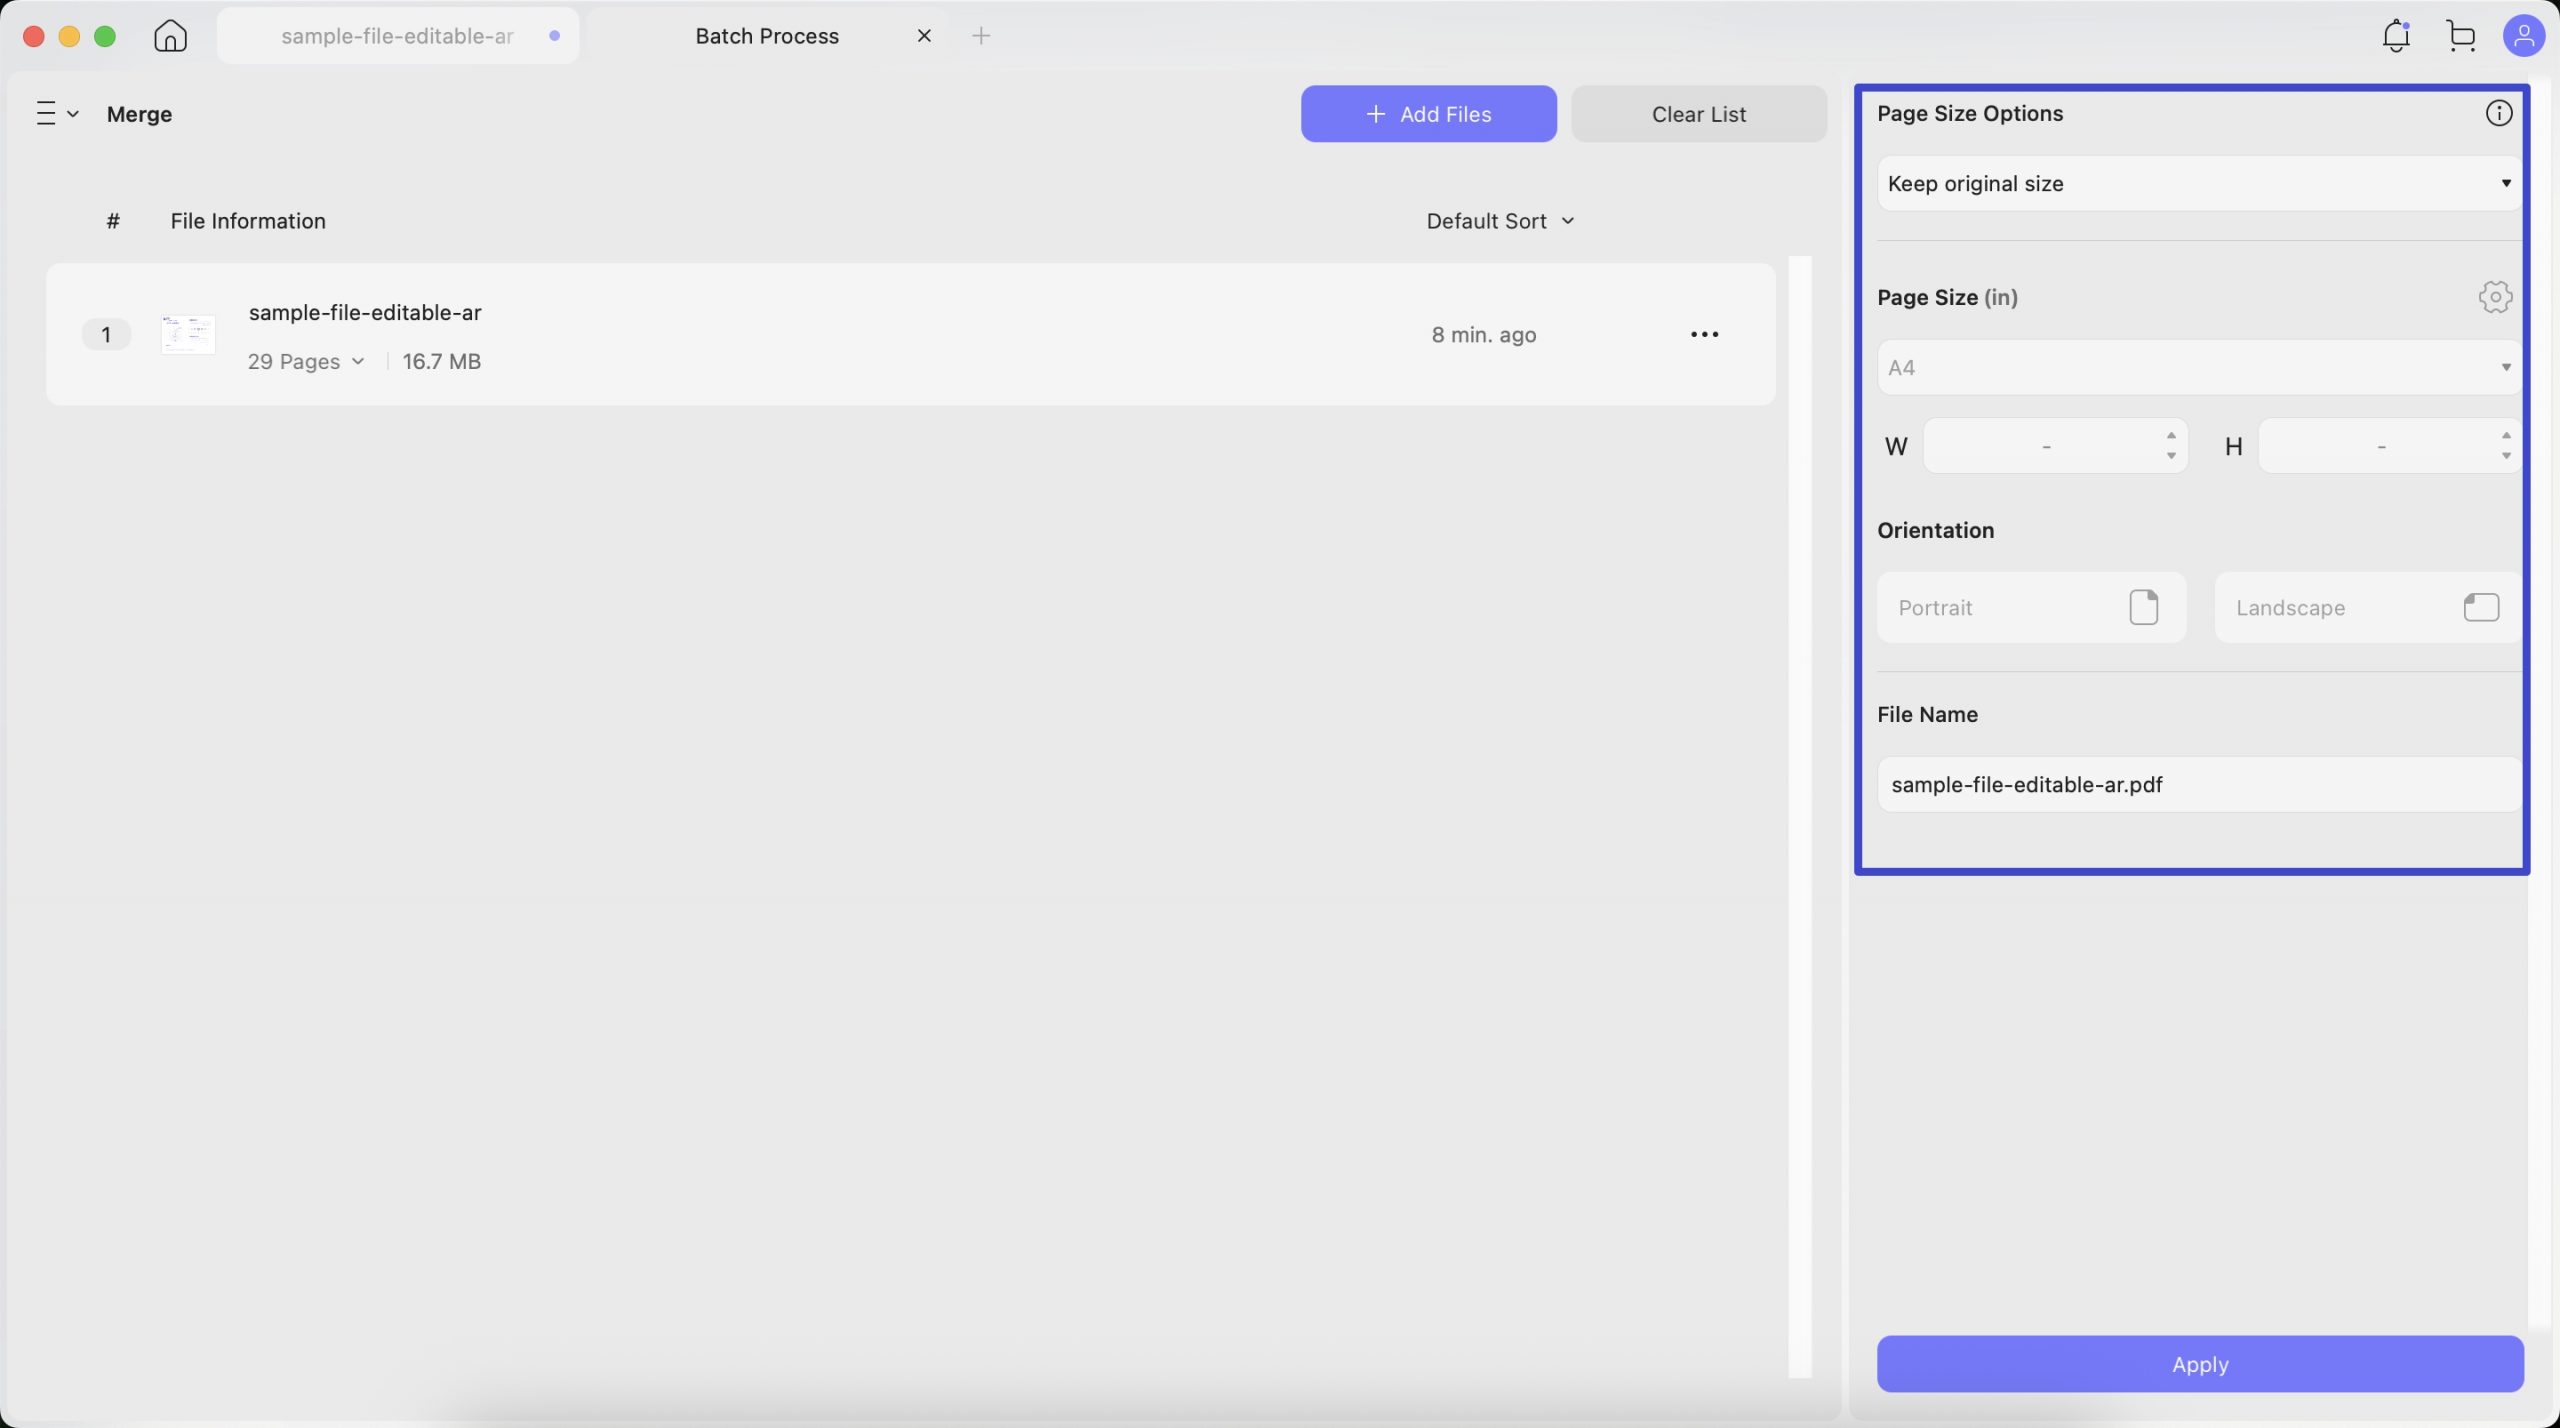Click the H height input field
Screen dimensions: 2560x1428
(x=2390, y=446)
